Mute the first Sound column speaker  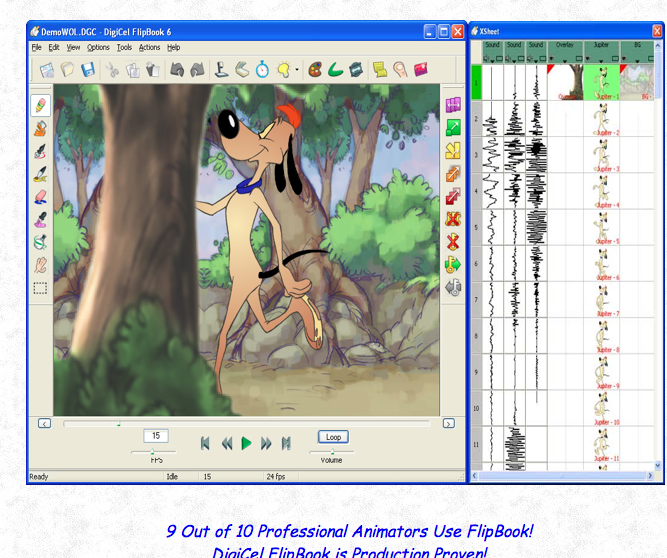(486, 59)
